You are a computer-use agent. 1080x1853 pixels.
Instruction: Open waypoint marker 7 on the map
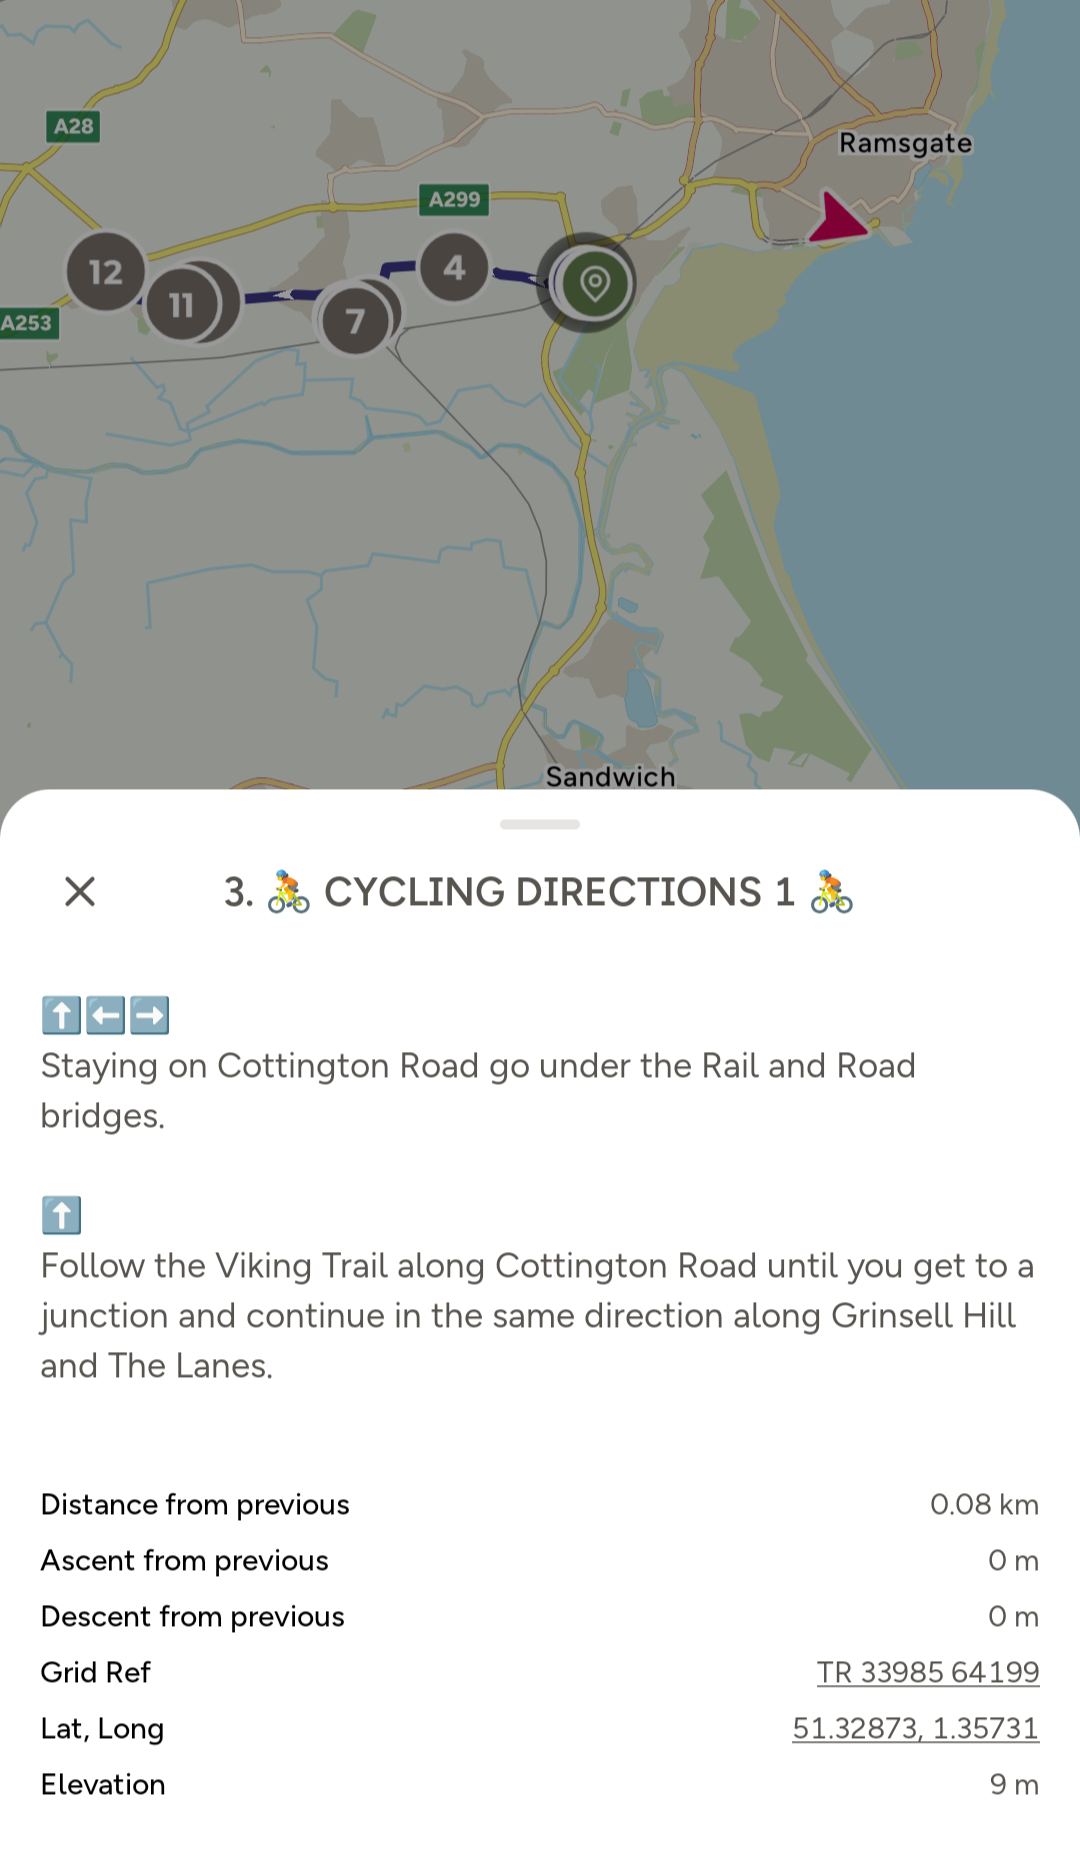355,321
